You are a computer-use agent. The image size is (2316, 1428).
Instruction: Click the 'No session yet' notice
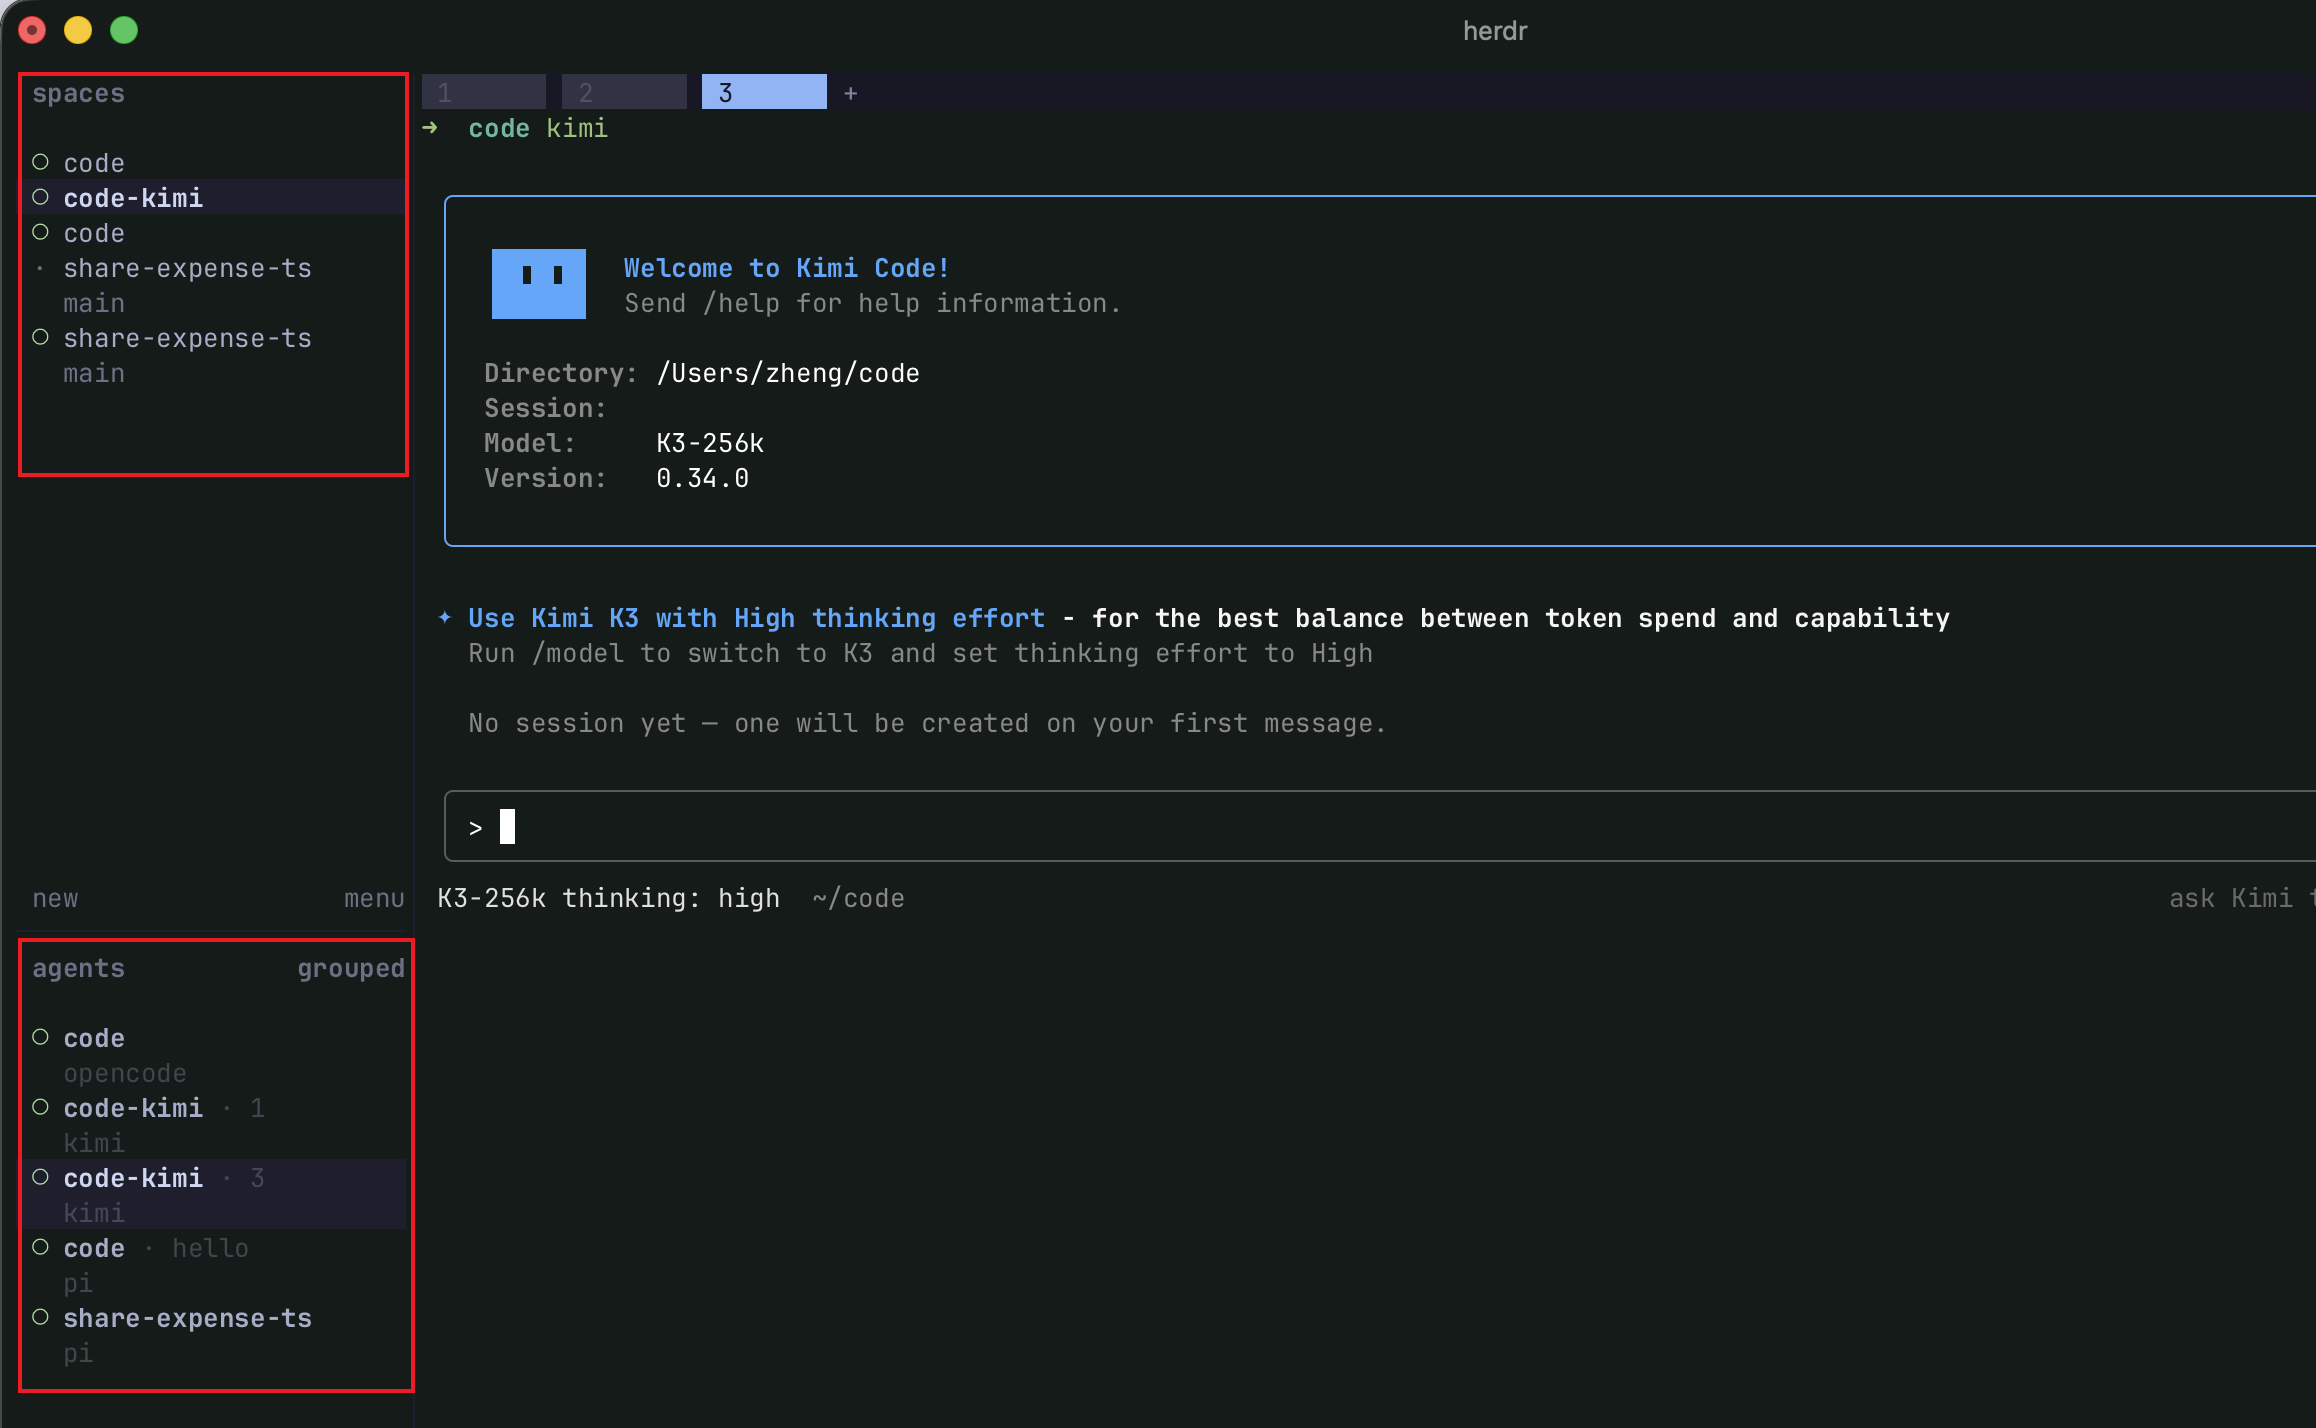coord(927,723)
